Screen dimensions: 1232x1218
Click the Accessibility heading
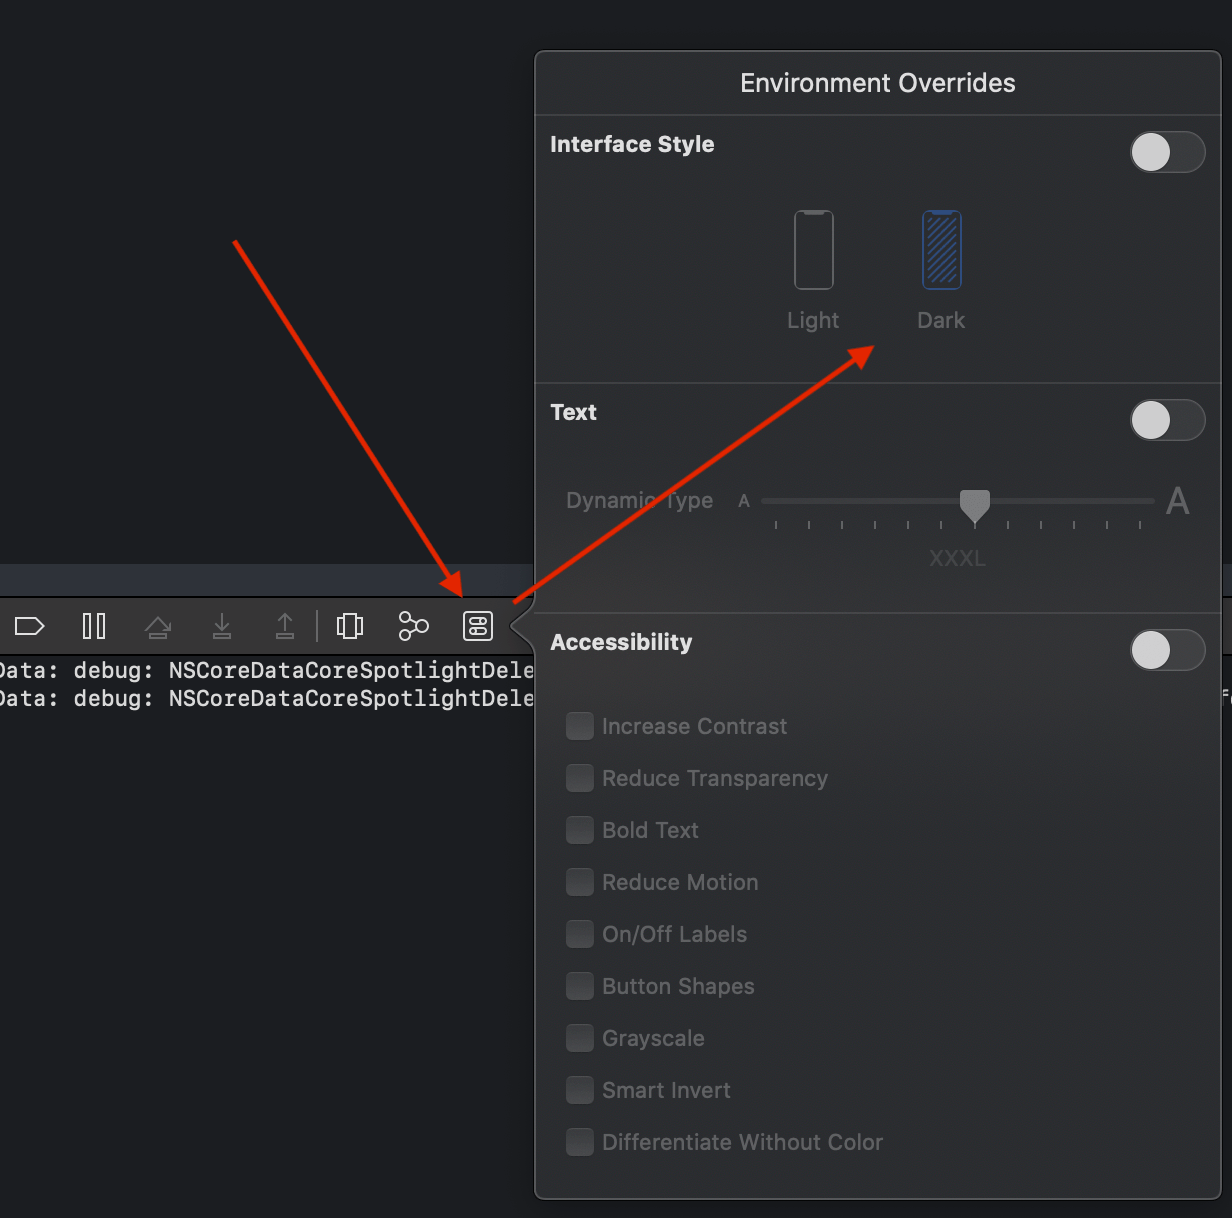621,642
